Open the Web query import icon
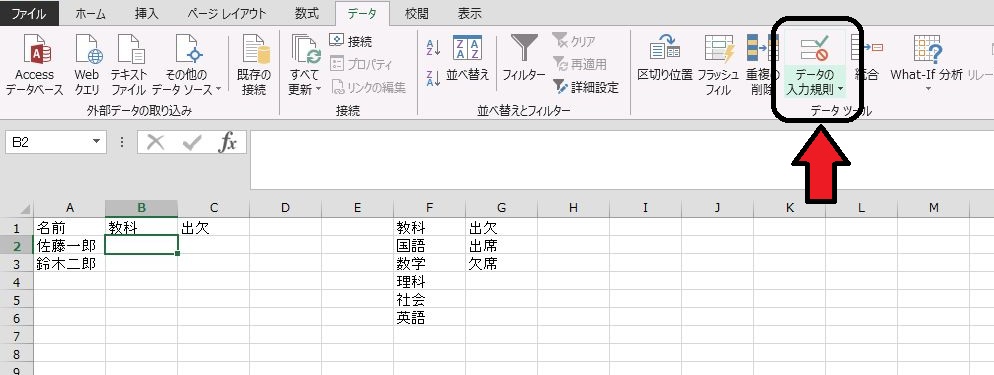994x375 pixels. (87, 65)
